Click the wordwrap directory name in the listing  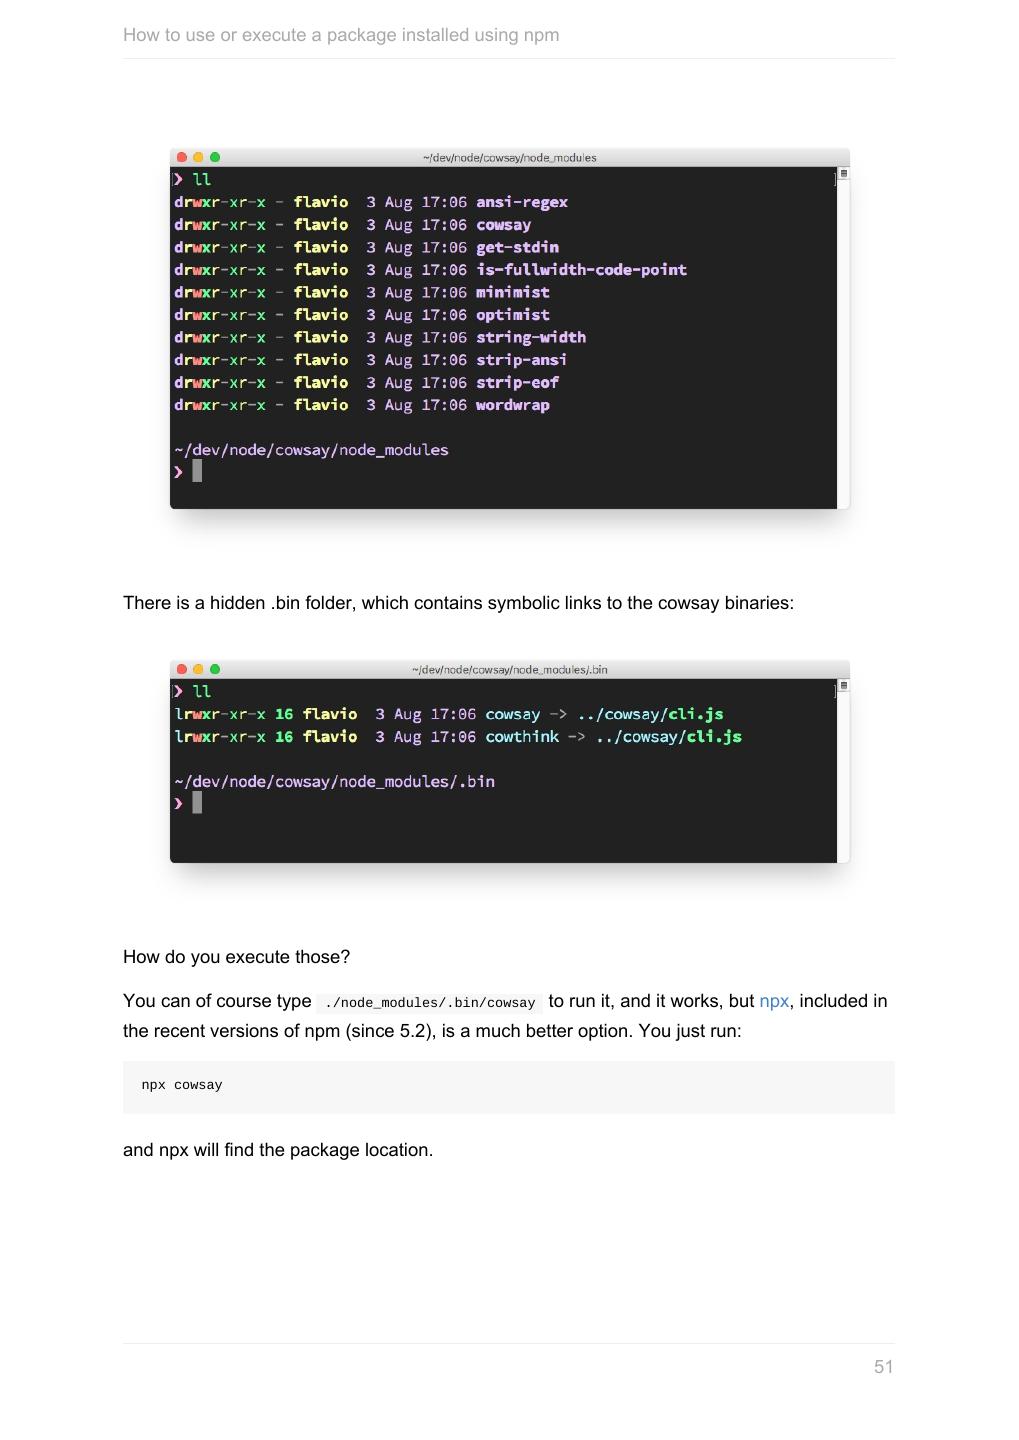[x=512, y=405]
